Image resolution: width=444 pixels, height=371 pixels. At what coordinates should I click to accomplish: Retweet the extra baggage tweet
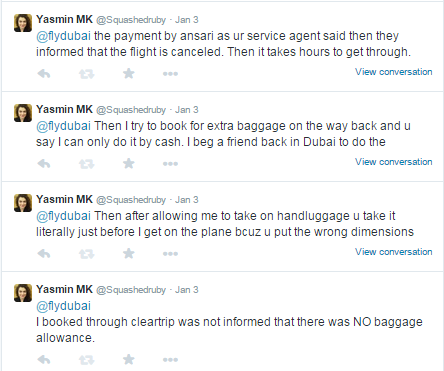coord(87,164)
